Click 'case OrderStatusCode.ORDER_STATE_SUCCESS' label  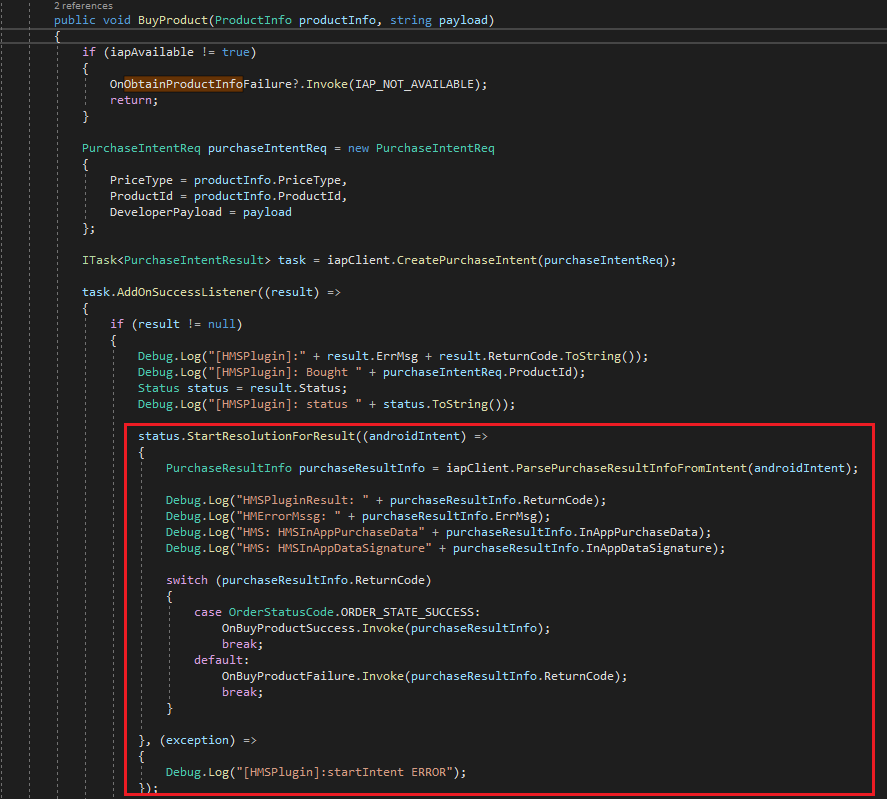pyautogui.click(x=337, y=612)
